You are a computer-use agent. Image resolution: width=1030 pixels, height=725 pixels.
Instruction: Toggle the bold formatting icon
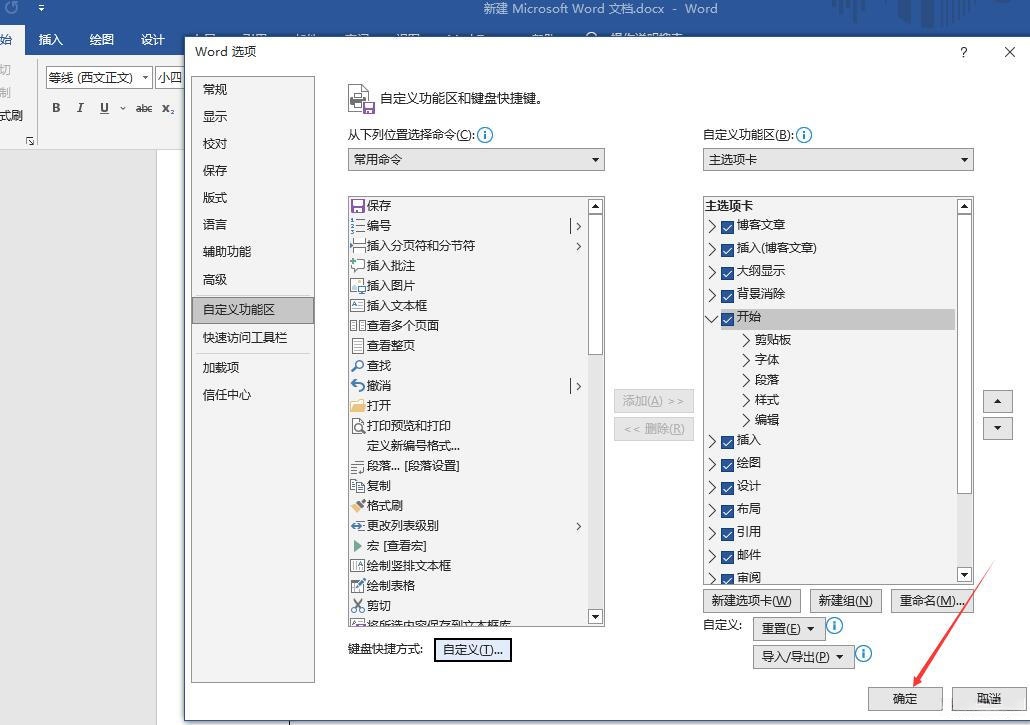pos(56,108)
